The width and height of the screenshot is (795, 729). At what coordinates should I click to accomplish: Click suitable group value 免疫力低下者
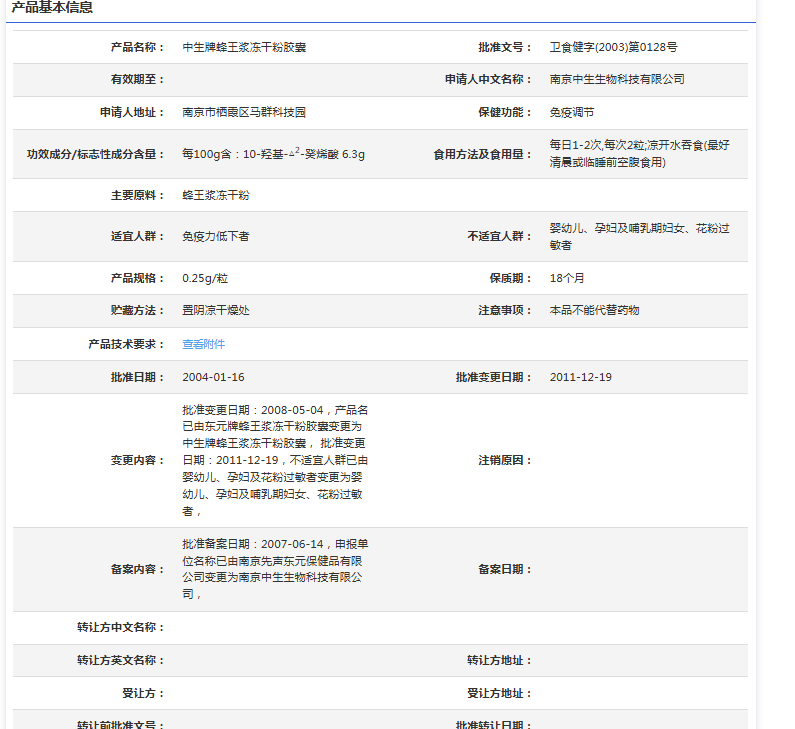pyautogui.click(x=216, y=236)
